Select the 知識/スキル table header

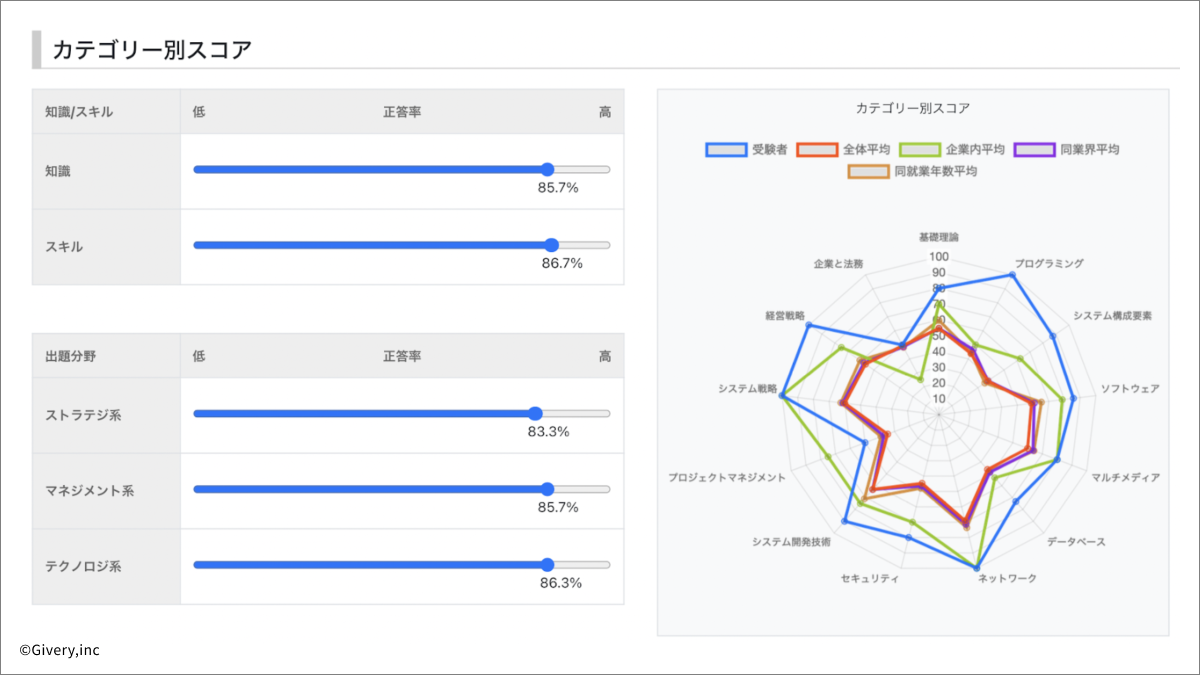coord(79,112)
